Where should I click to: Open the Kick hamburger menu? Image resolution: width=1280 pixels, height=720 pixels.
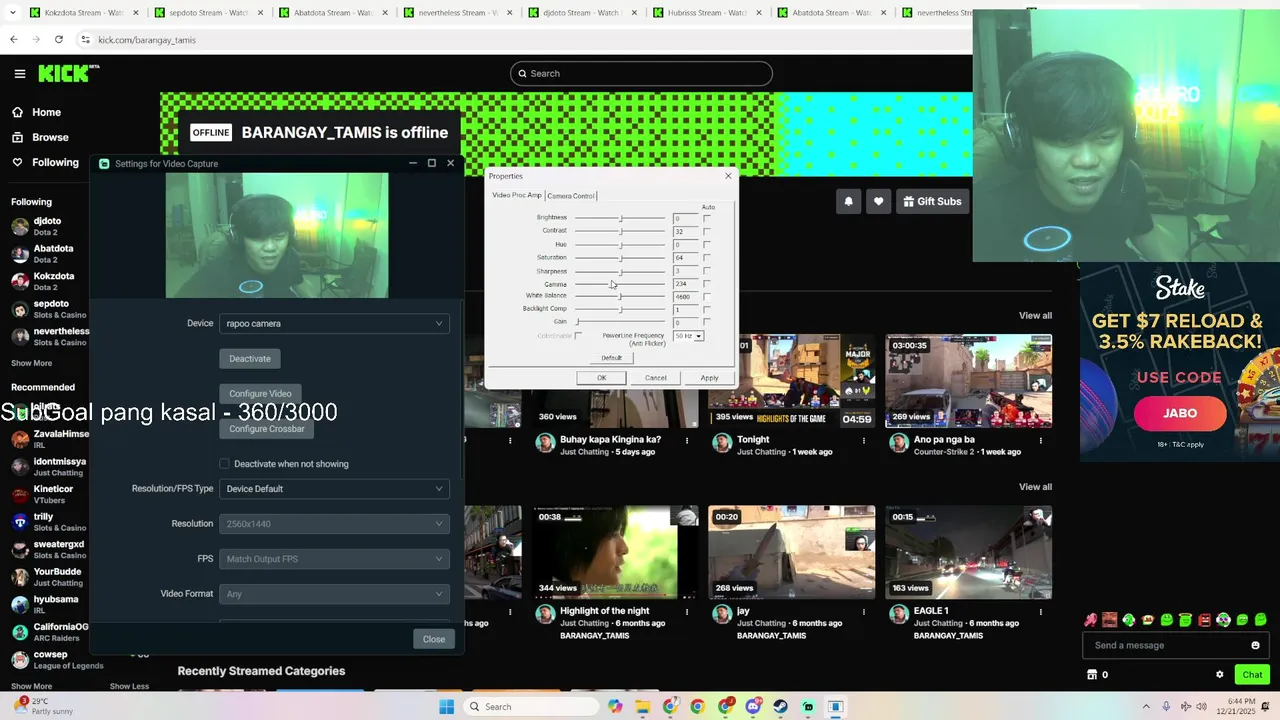coord(20,73)
